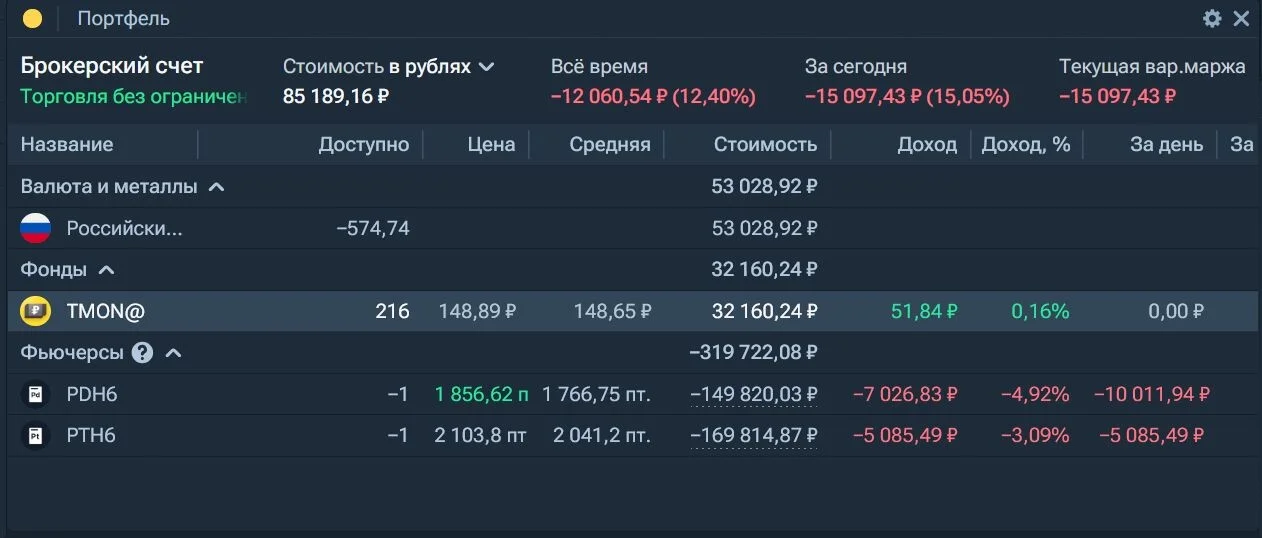This screenshot has width=1262, height=538.
Task: Collapse the 'Фьючерсы' section
Action: (174, 353)
